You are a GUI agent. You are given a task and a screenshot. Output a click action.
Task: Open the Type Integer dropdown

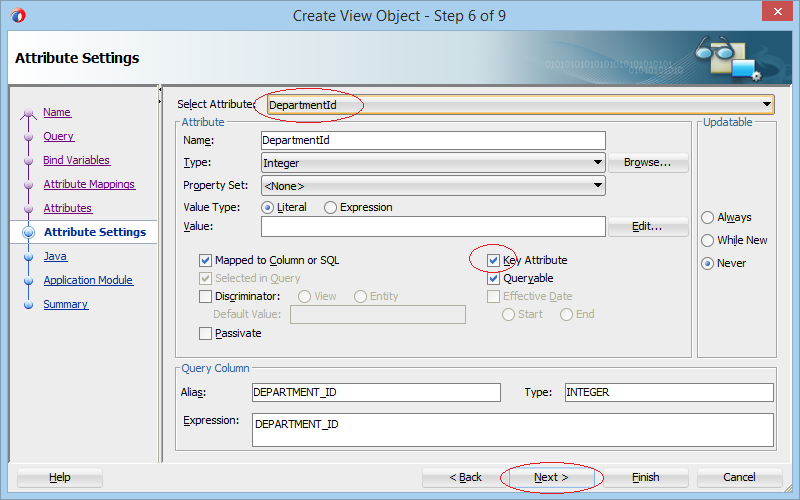[433, 163]
